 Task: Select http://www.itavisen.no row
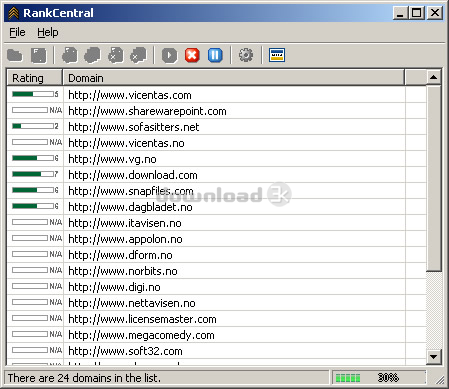(x=216, y=223)
